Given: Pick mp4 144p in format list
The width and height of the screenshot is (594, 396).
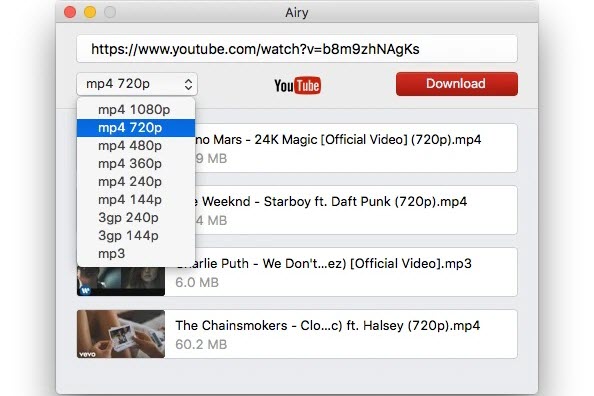Looking at the screenshot, I should (x=136, y=200).
